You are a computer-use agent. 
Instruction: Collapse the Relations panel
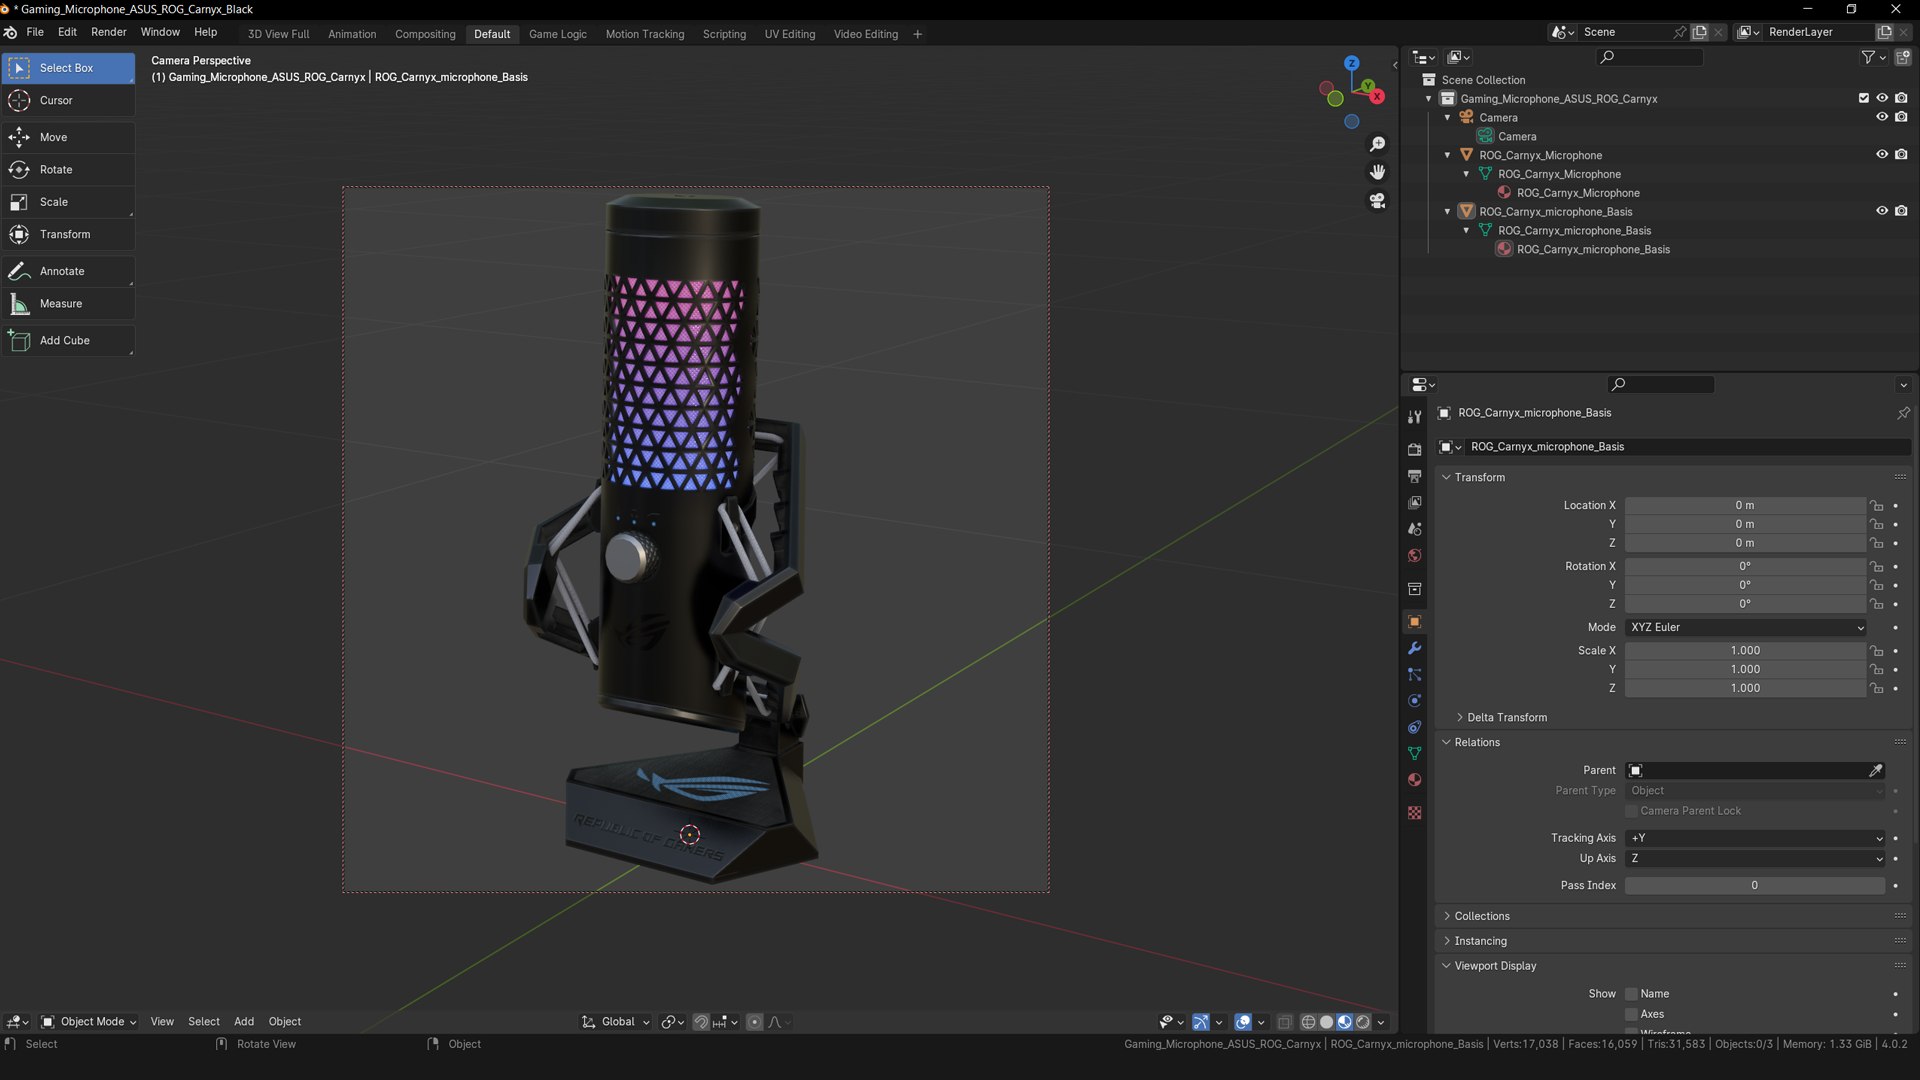1476,743
